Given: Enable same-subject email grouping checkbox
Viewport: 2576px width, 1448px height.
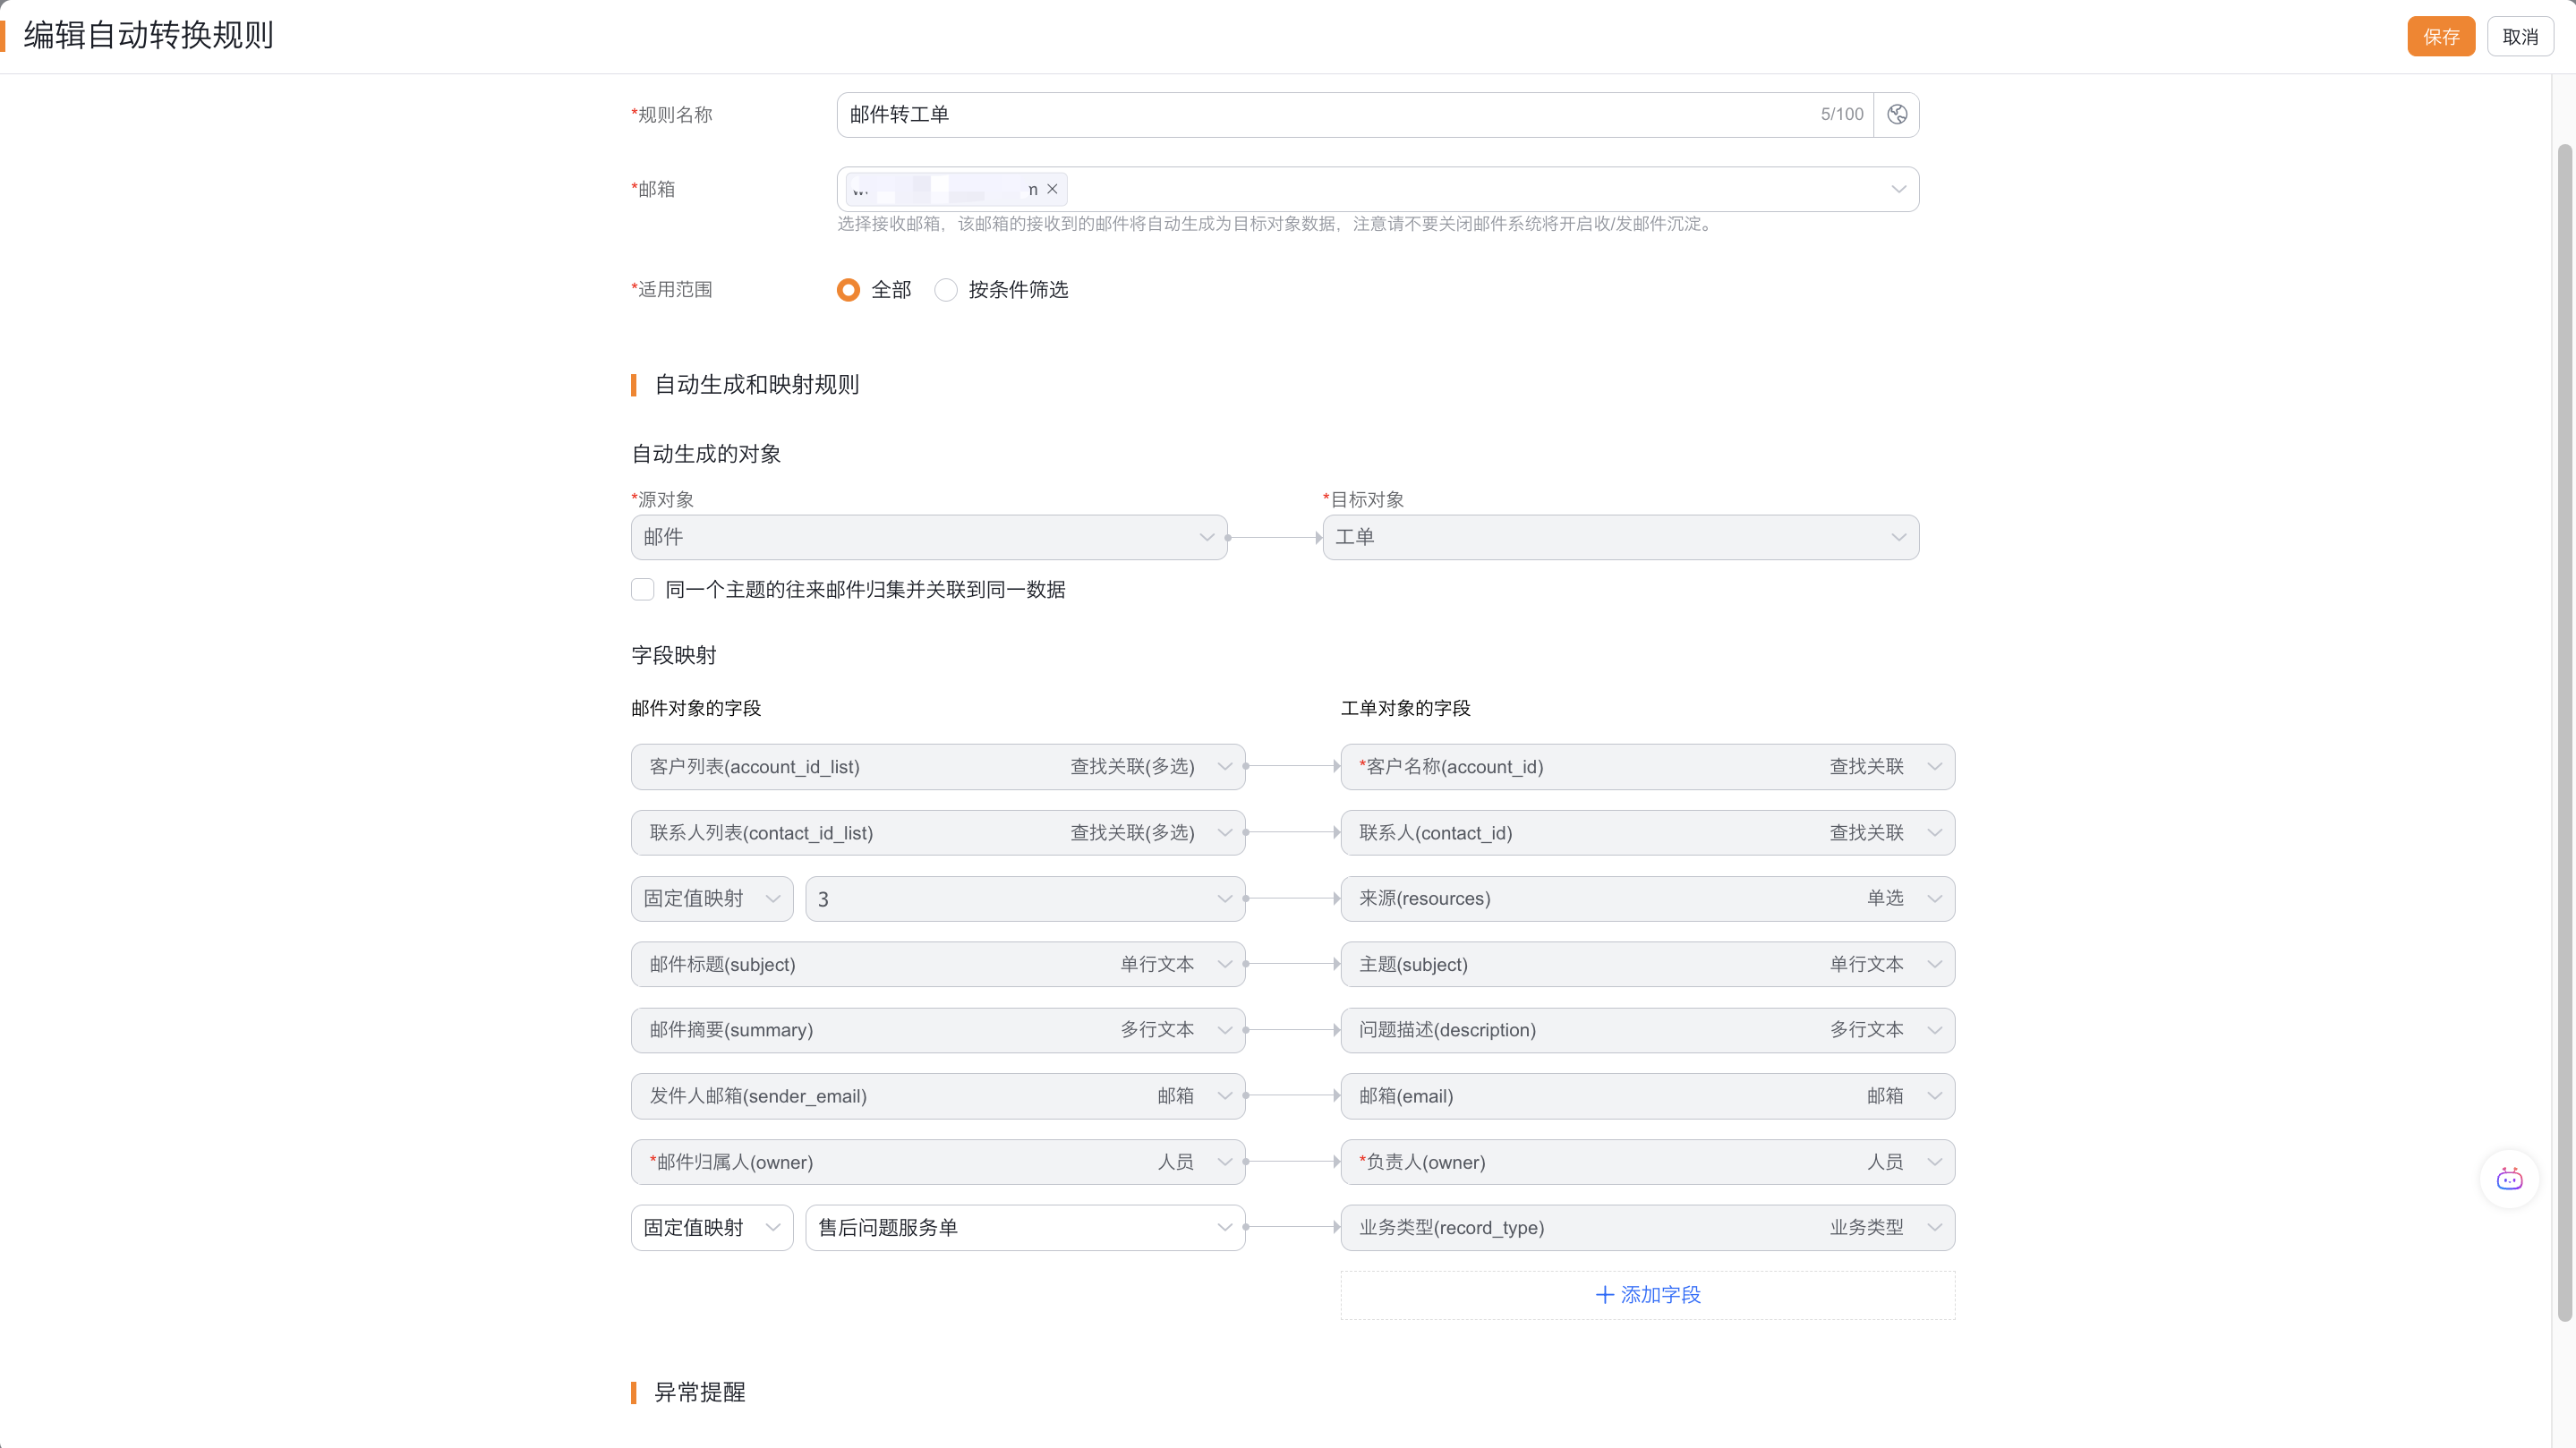Looking at the screenshot, I should pyautogui.click(x=643, y=589).
